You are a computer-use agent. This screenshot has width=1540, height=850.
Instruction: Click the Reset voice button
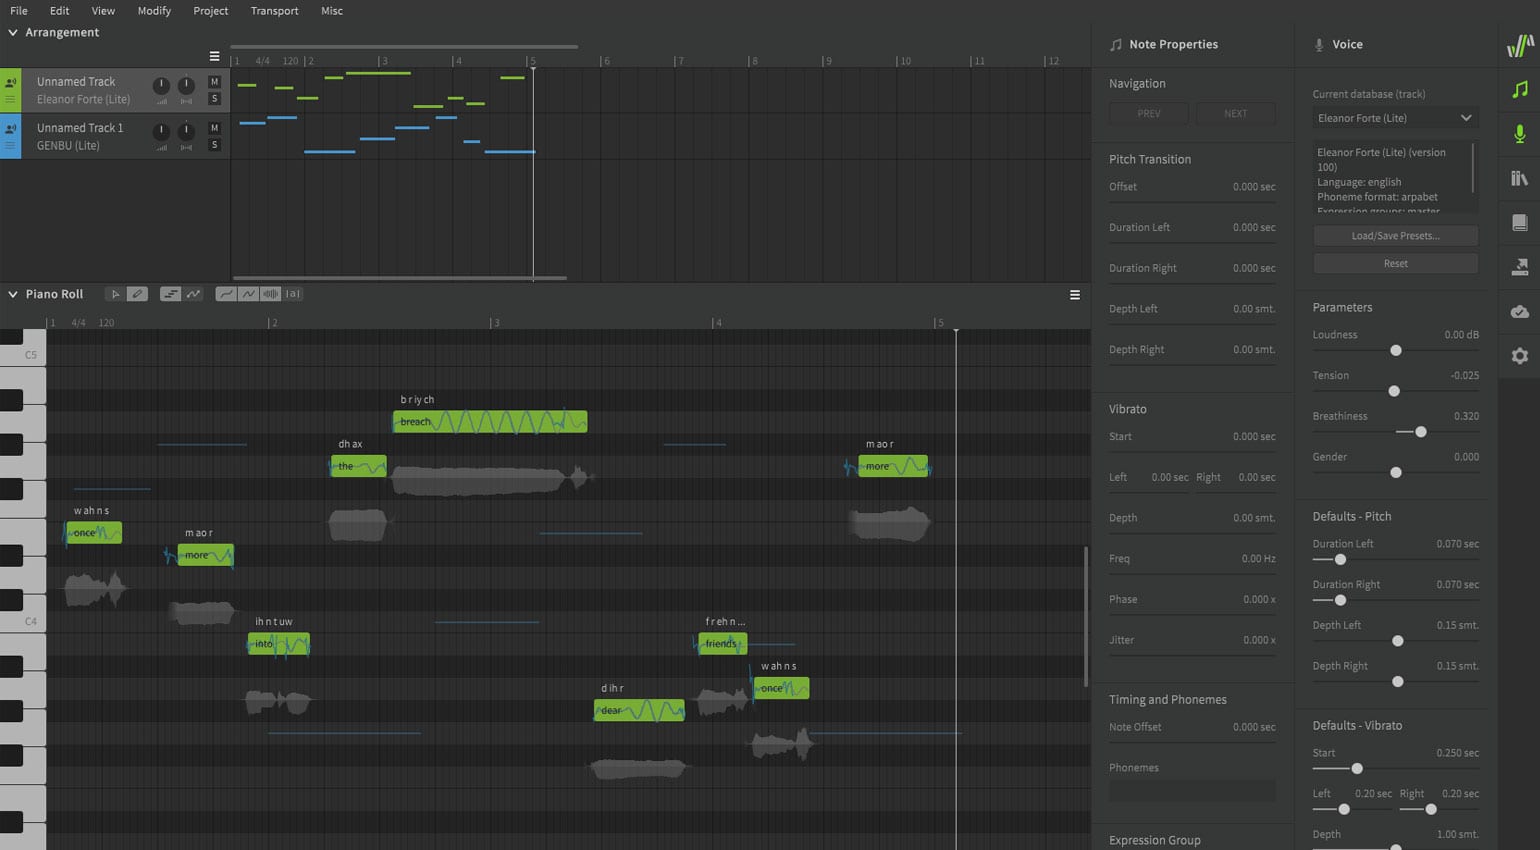pos(1395,264)
